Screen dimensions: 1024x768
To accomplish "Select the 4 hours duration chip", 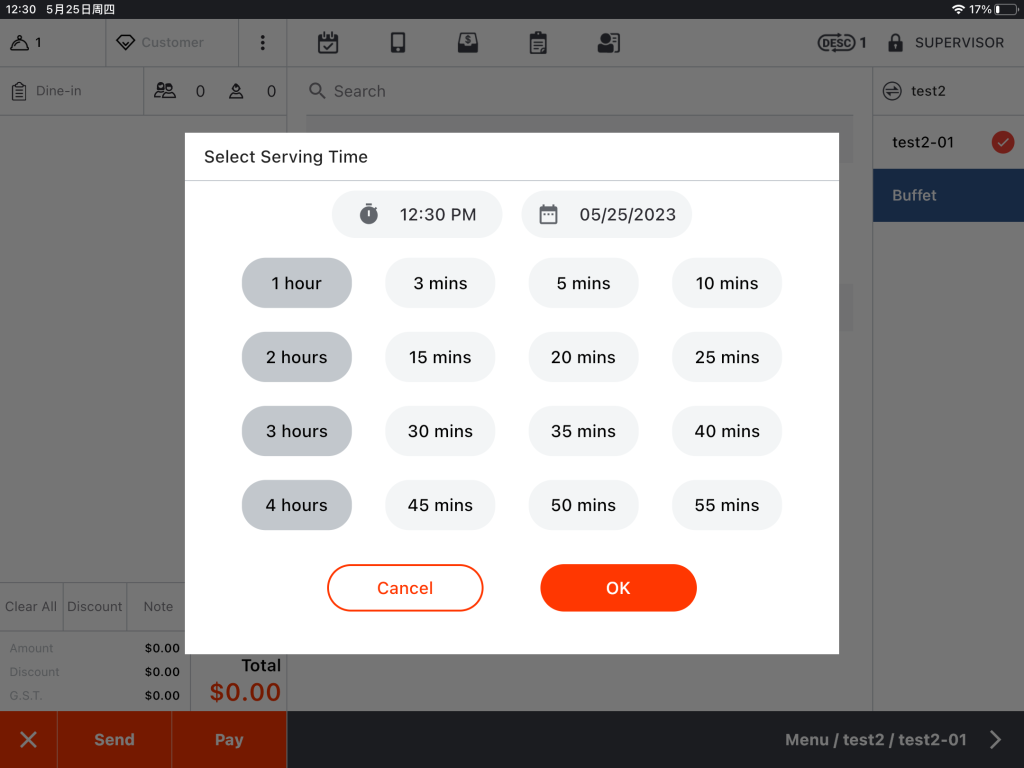I will [x=296, y=505].
